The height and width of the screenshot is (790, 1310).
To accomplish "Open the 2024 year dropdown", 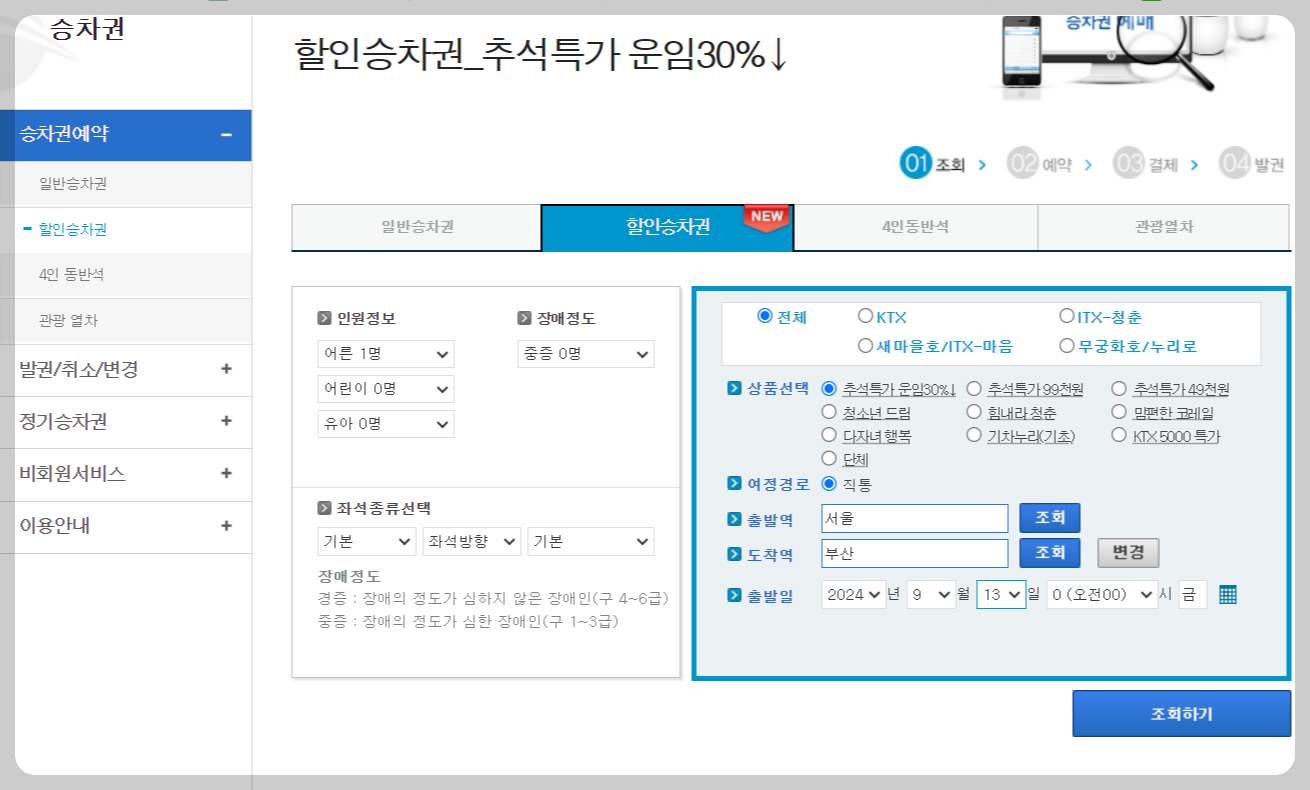I will point(854,594).
